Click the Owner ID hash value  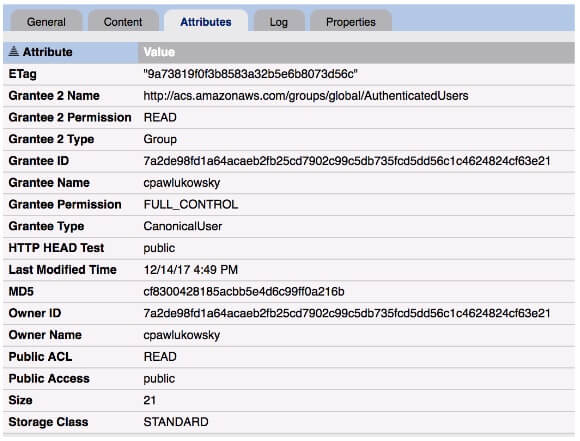347,313
